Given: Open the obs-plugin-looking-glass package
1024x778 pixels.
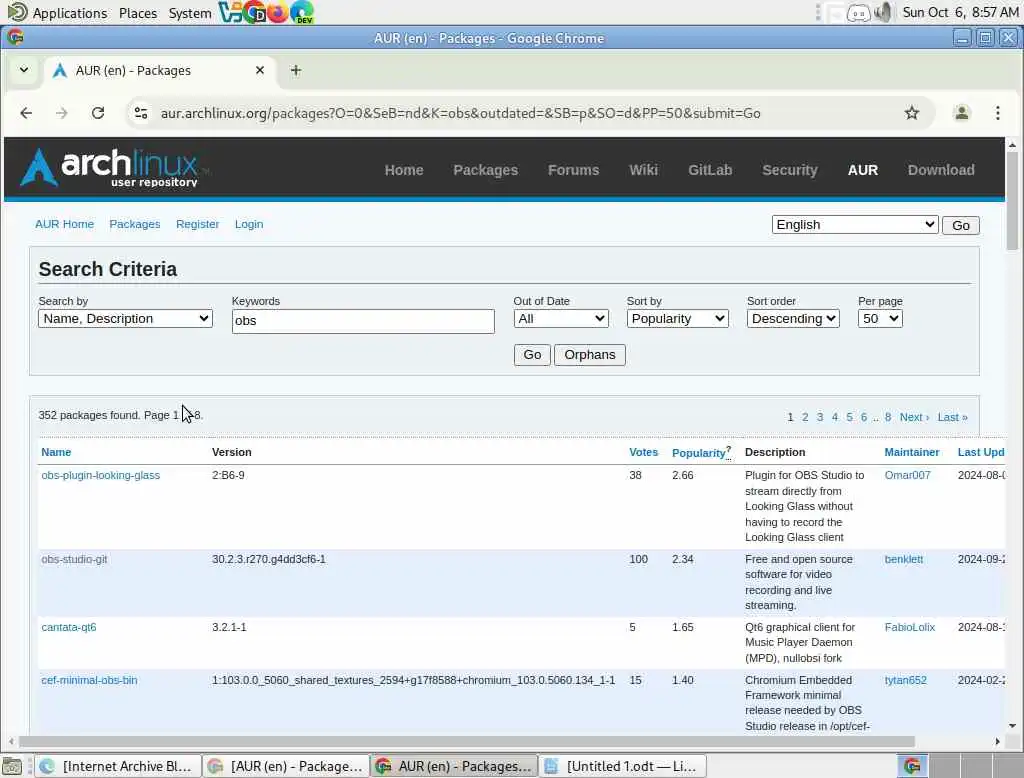Looking at the screenshot, I should coord(101,475).
